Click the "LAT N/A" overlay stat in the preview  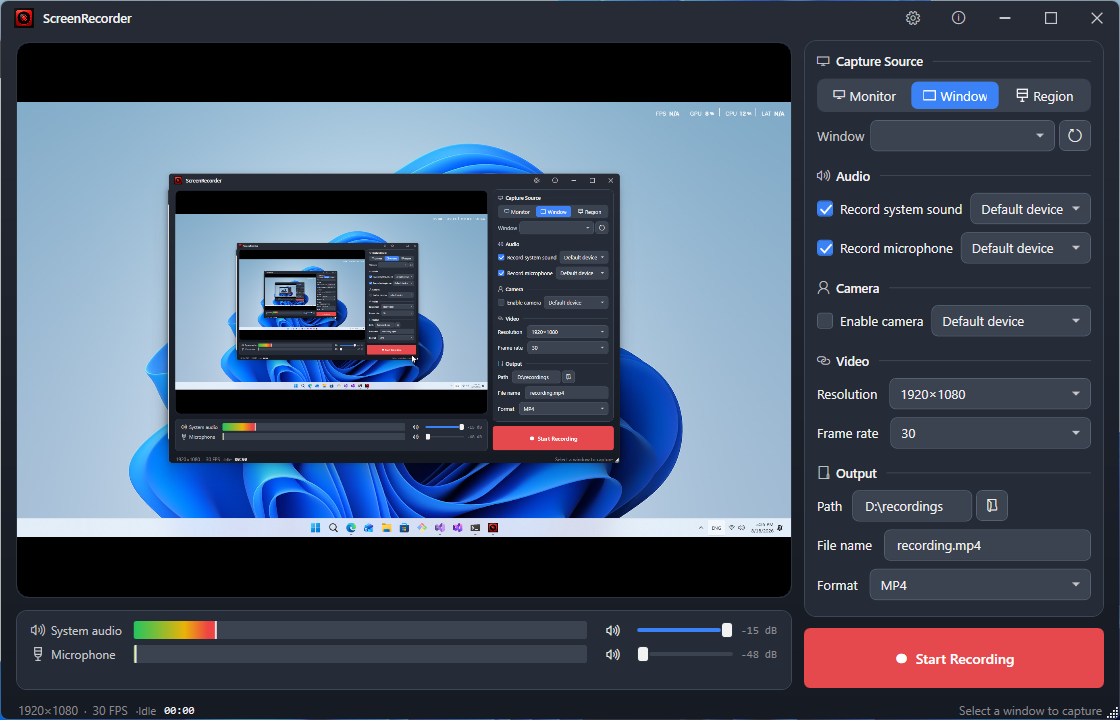tap(773, 114)
